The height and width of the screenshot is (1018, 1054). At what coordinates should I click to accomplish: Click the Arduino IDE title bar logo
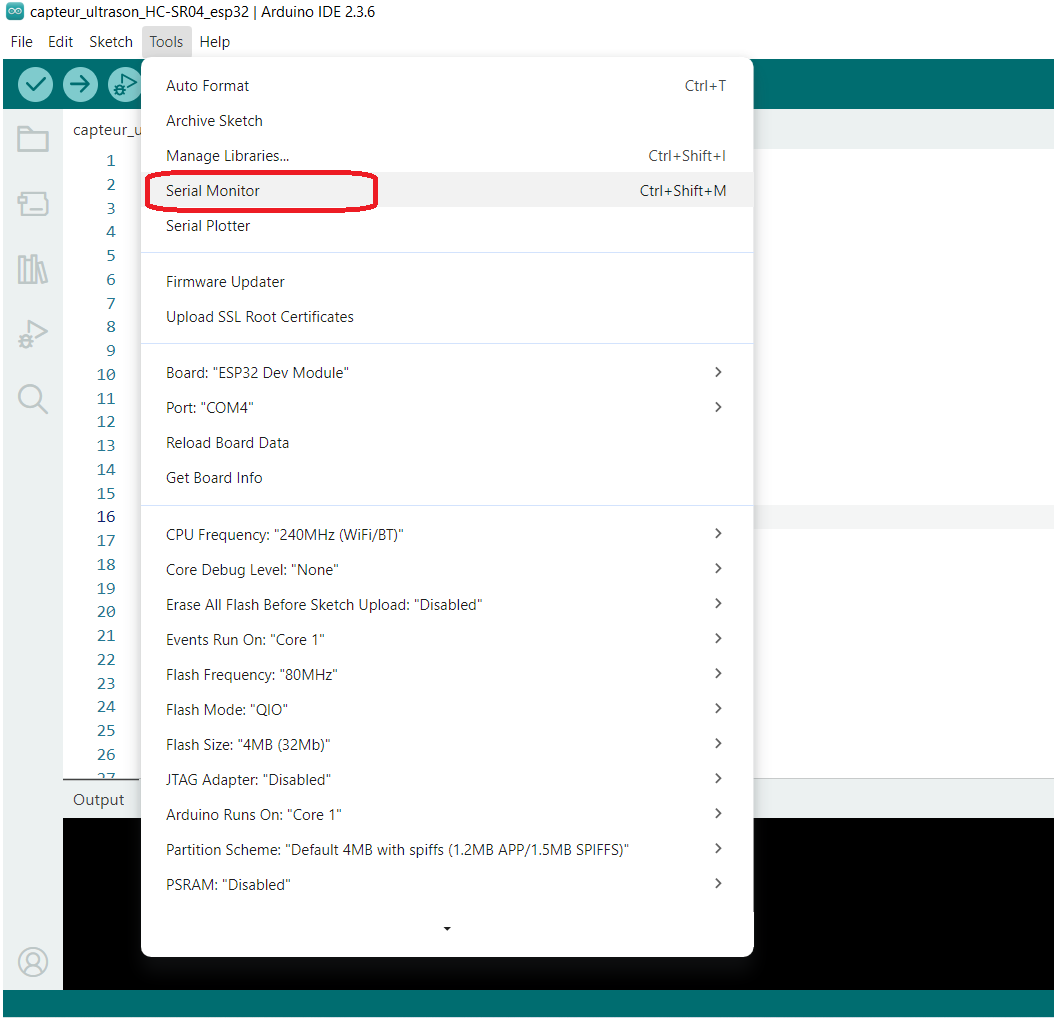click(15, 11)
